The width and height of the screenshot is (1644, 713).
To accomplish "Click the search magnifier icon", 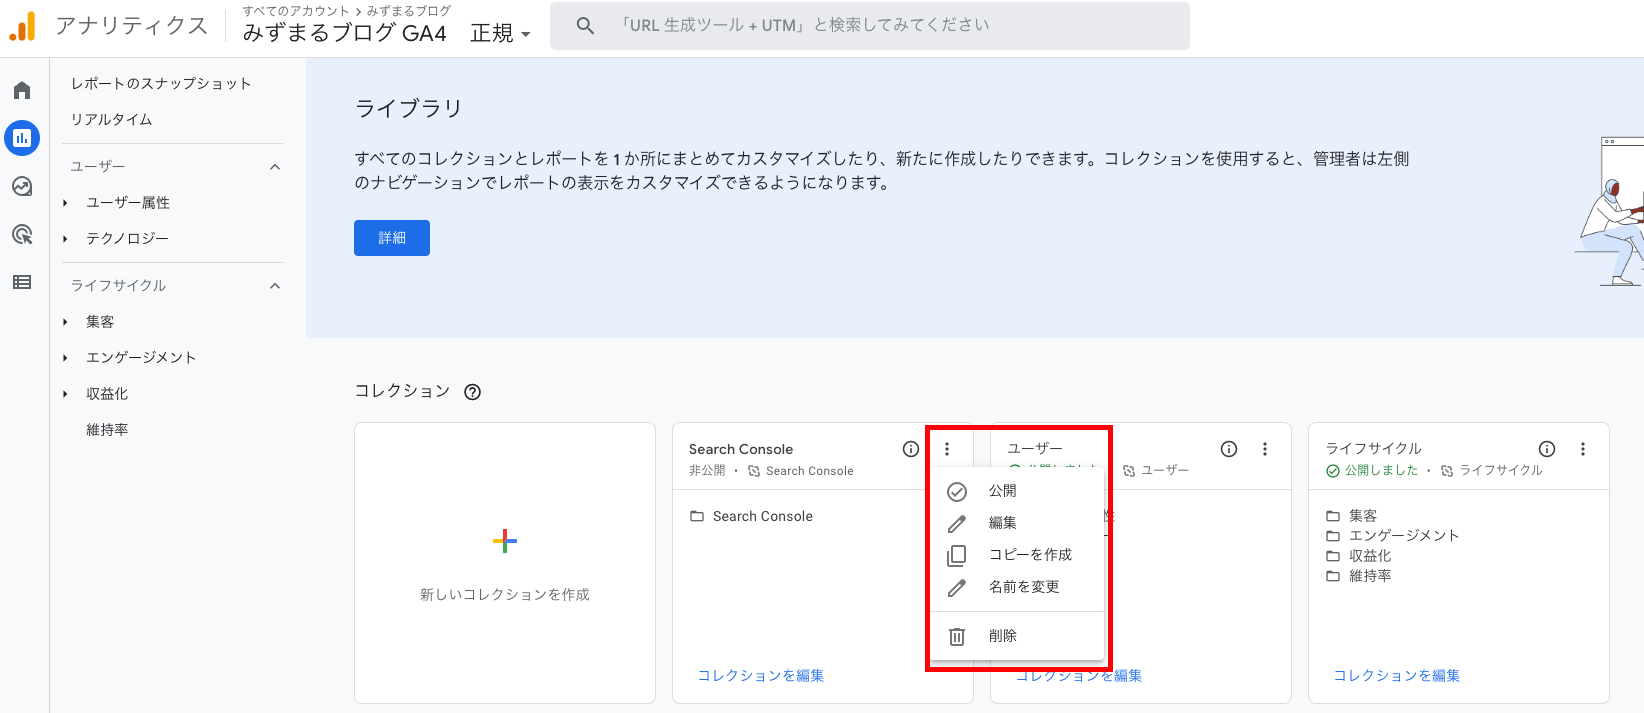I will point(585,26).
